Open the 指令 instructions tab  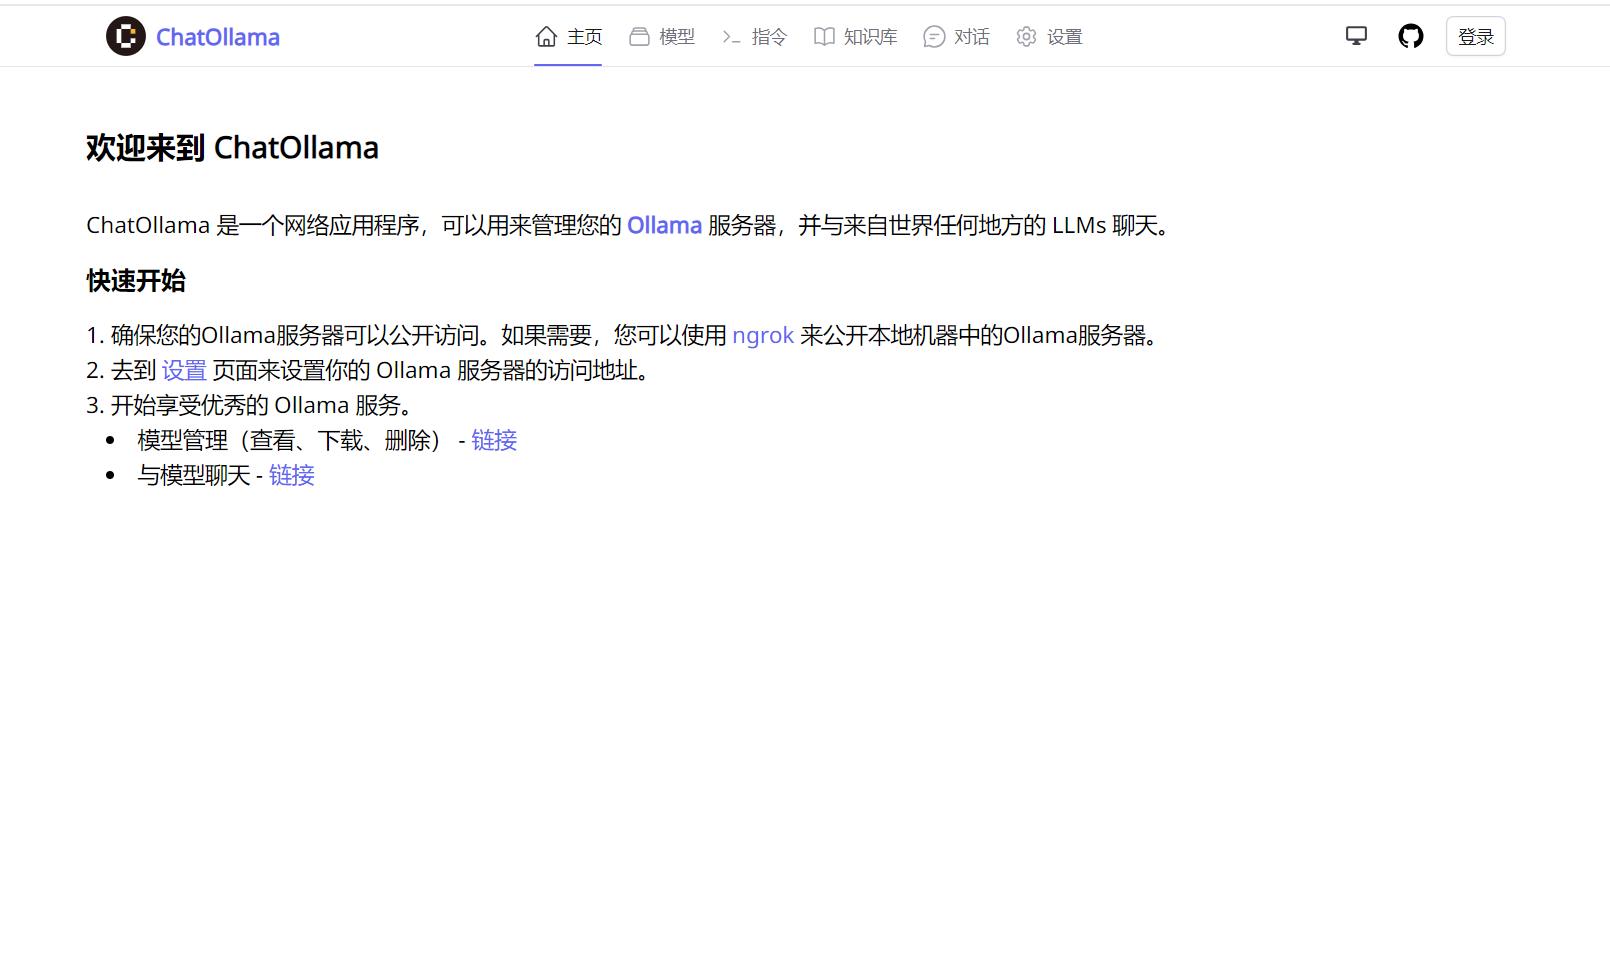[754, 37]
